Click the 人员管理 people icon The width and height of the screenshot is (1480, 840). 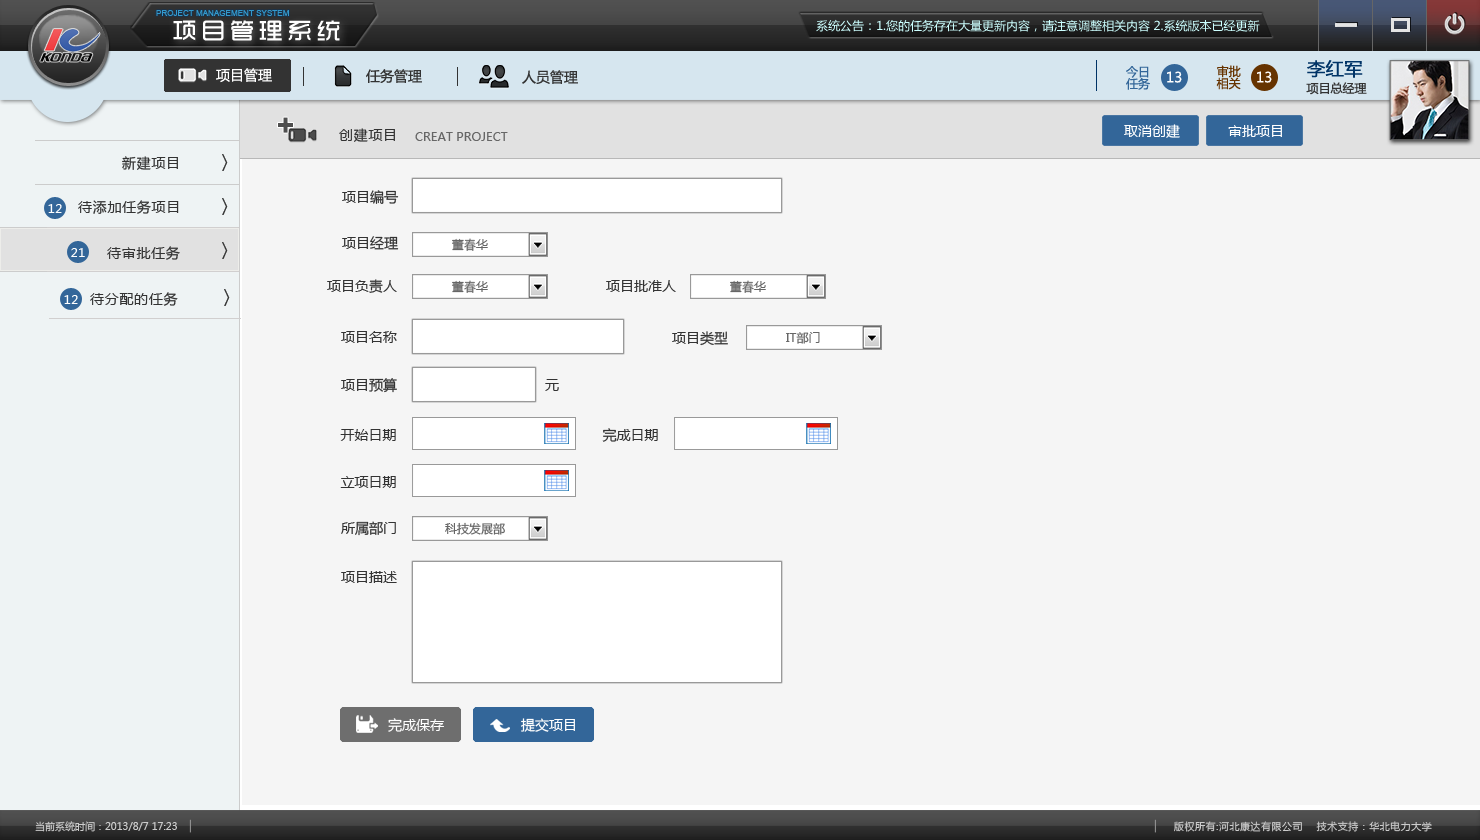tap(493, 75)
